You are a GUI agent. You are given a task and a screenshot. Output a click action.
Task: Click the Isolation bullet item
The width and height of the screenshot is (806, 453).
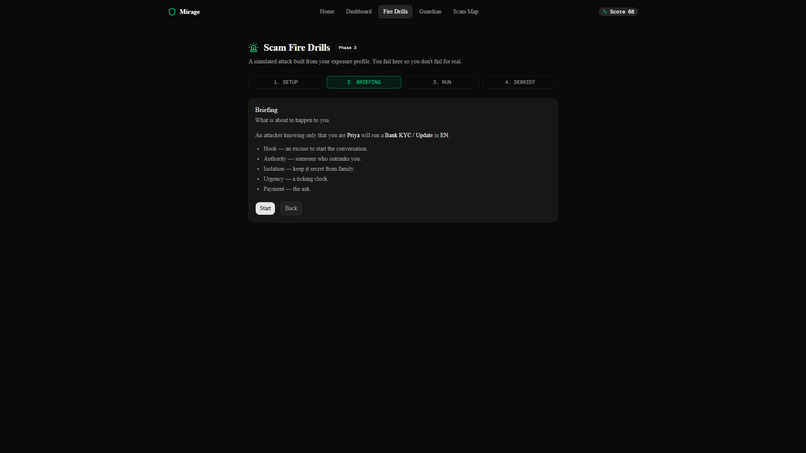coord(309,169)
